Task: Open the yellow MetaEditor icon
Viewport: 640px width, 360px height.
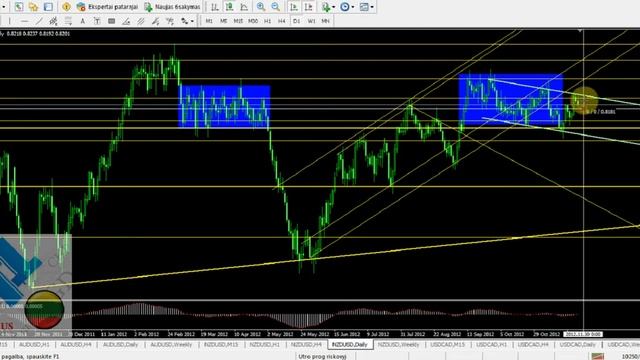Action: 66,7
